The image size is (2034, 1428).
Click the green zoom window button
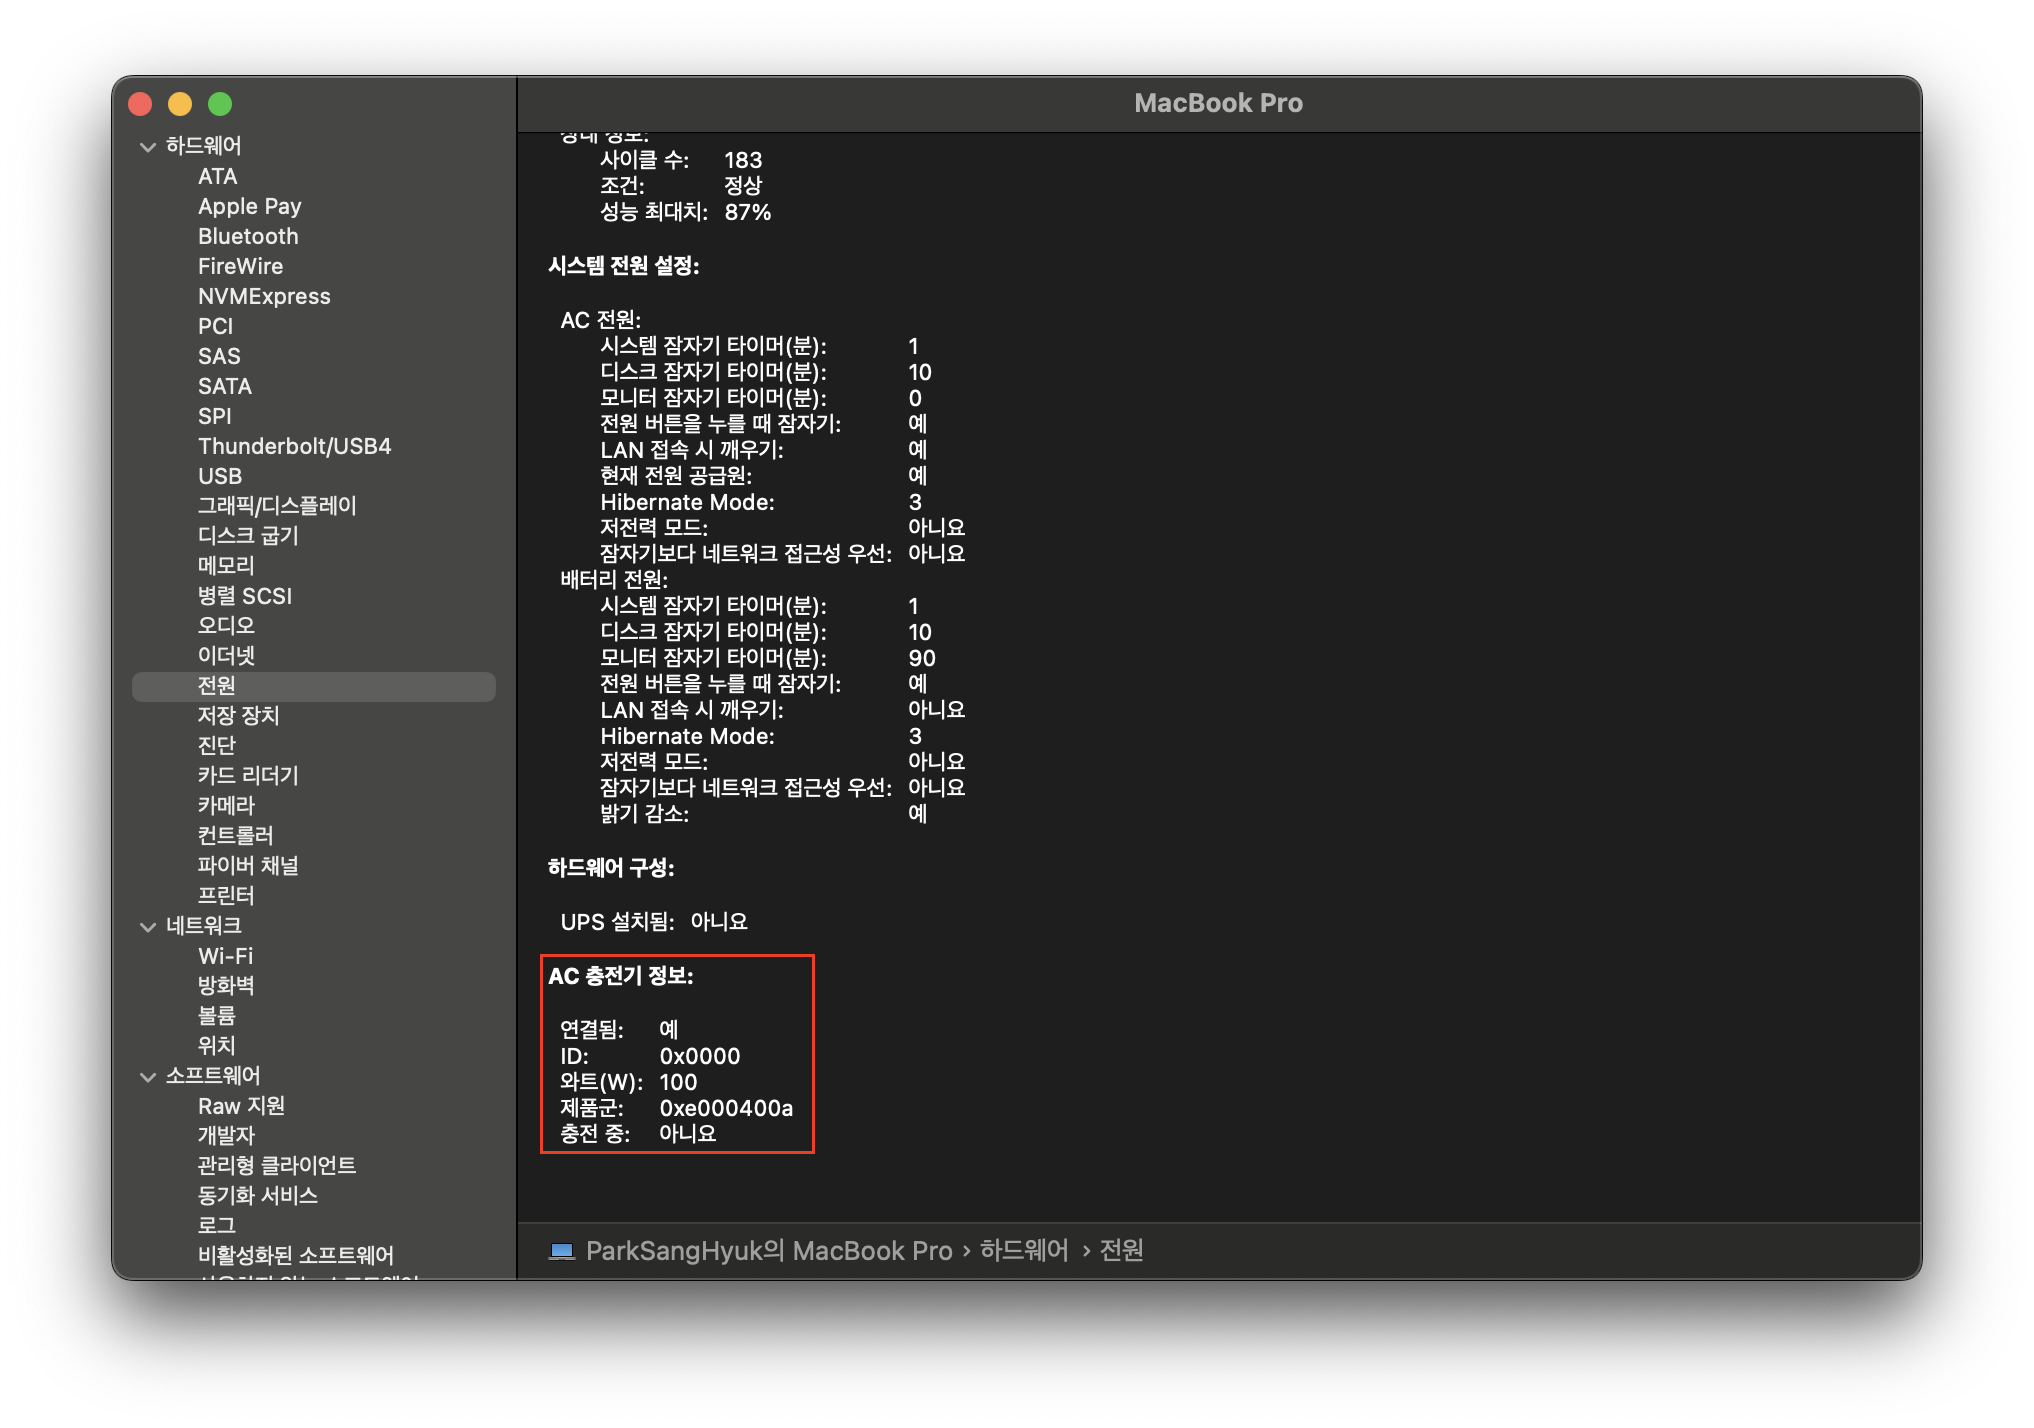(220, 104)
